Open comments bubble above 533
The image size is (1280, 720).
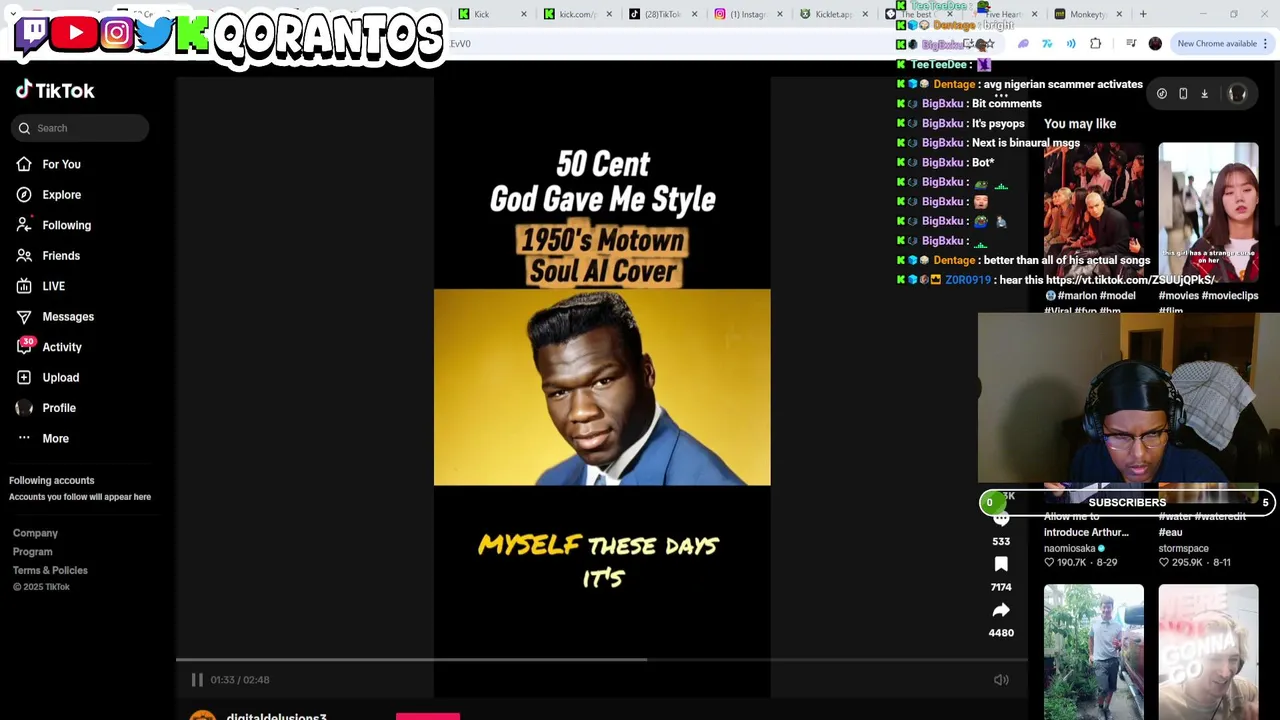click(1001, 519)
